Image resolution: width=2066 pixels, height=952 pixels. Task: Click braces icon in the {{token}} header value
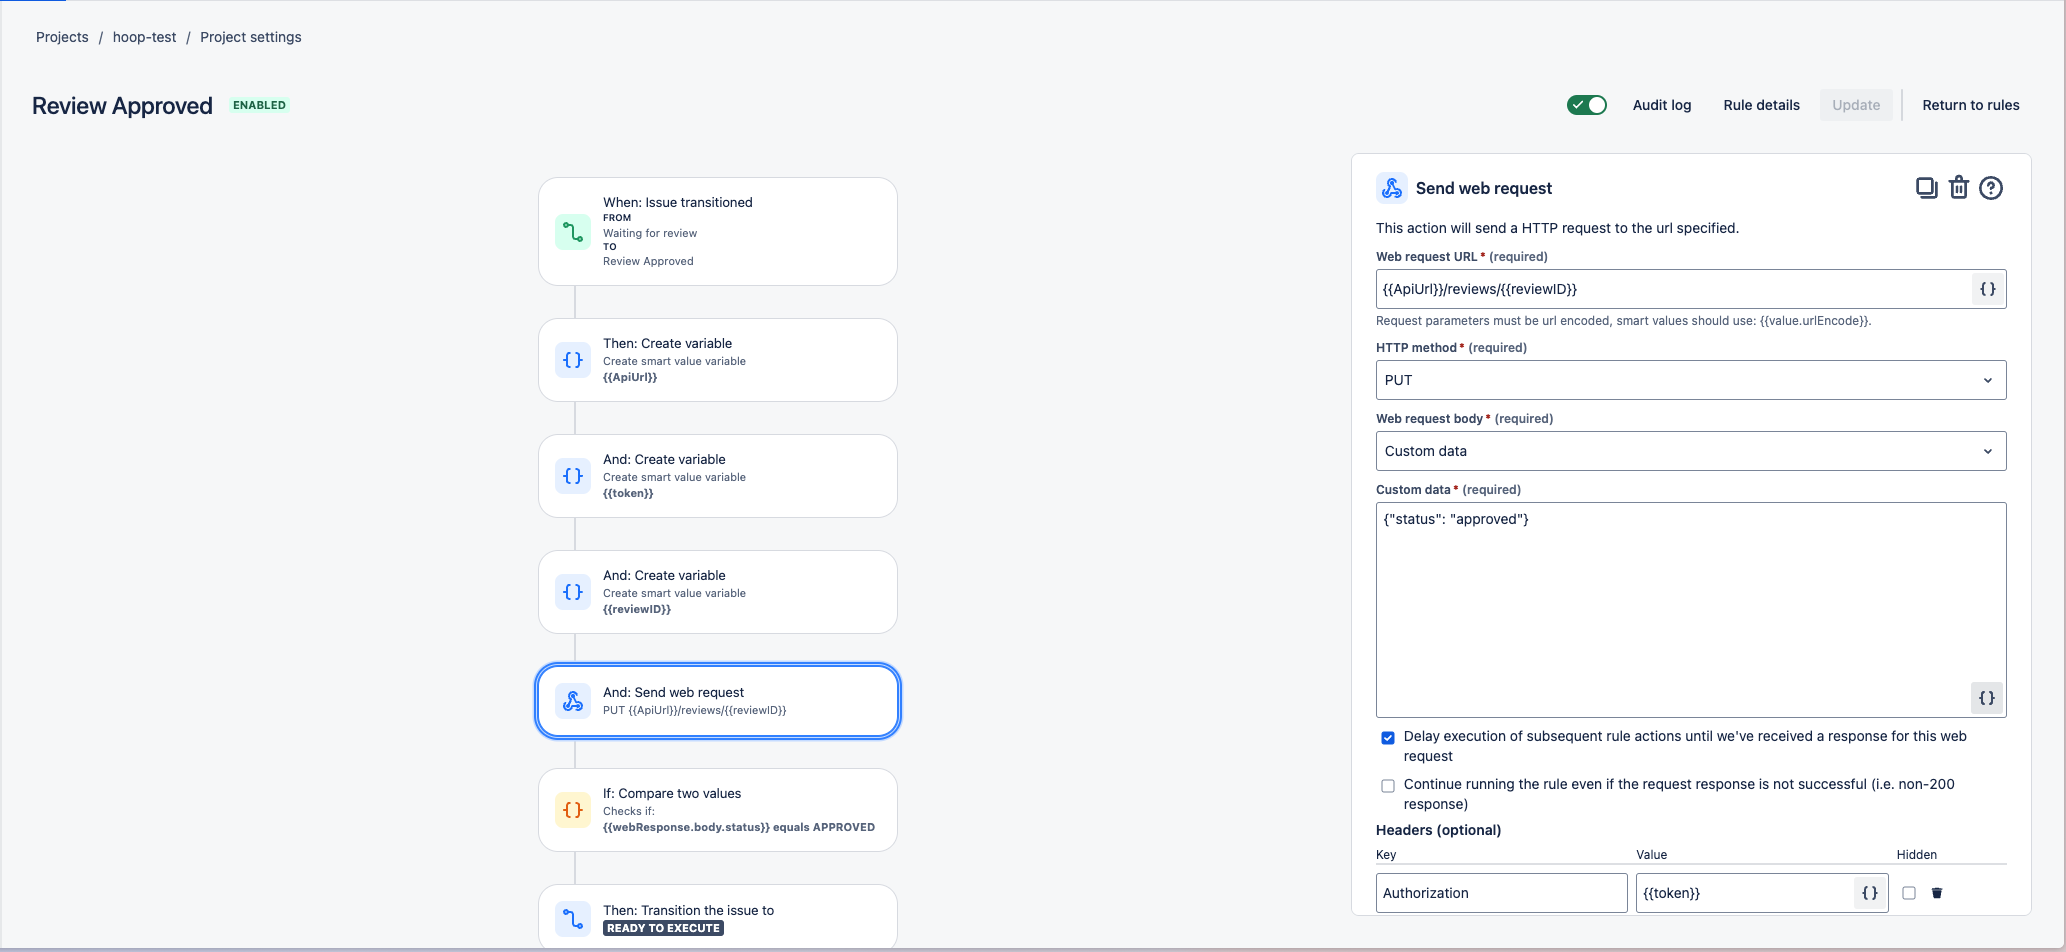(1870, 893)
